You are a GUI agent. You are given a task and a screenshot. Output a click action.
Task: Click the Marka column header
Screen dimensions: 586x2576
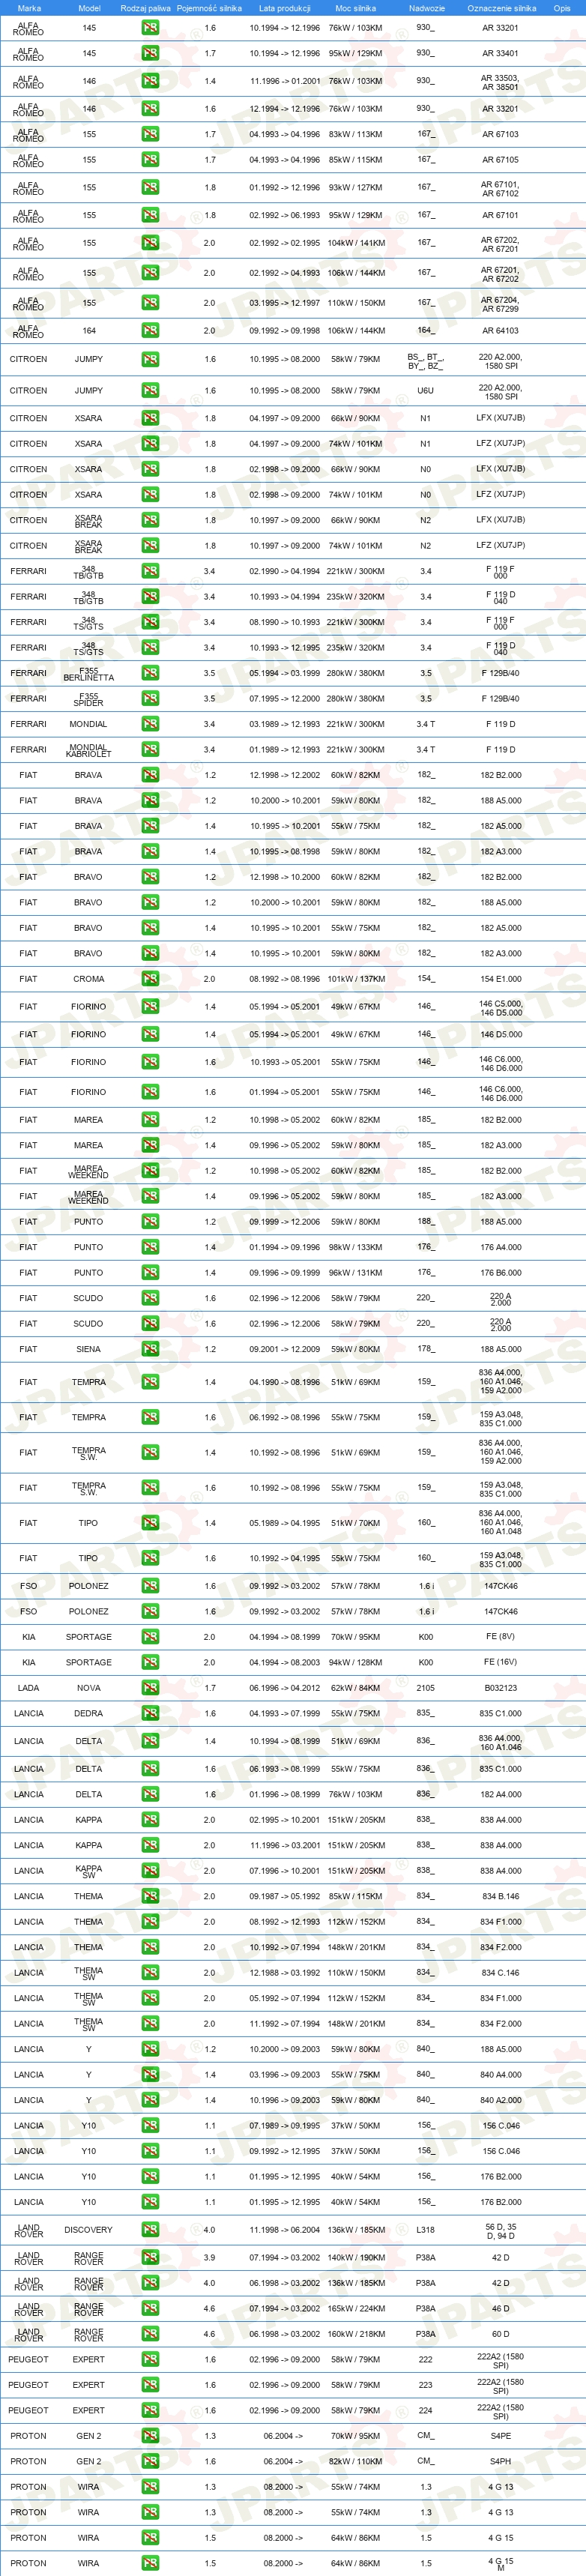coord(29,8)
